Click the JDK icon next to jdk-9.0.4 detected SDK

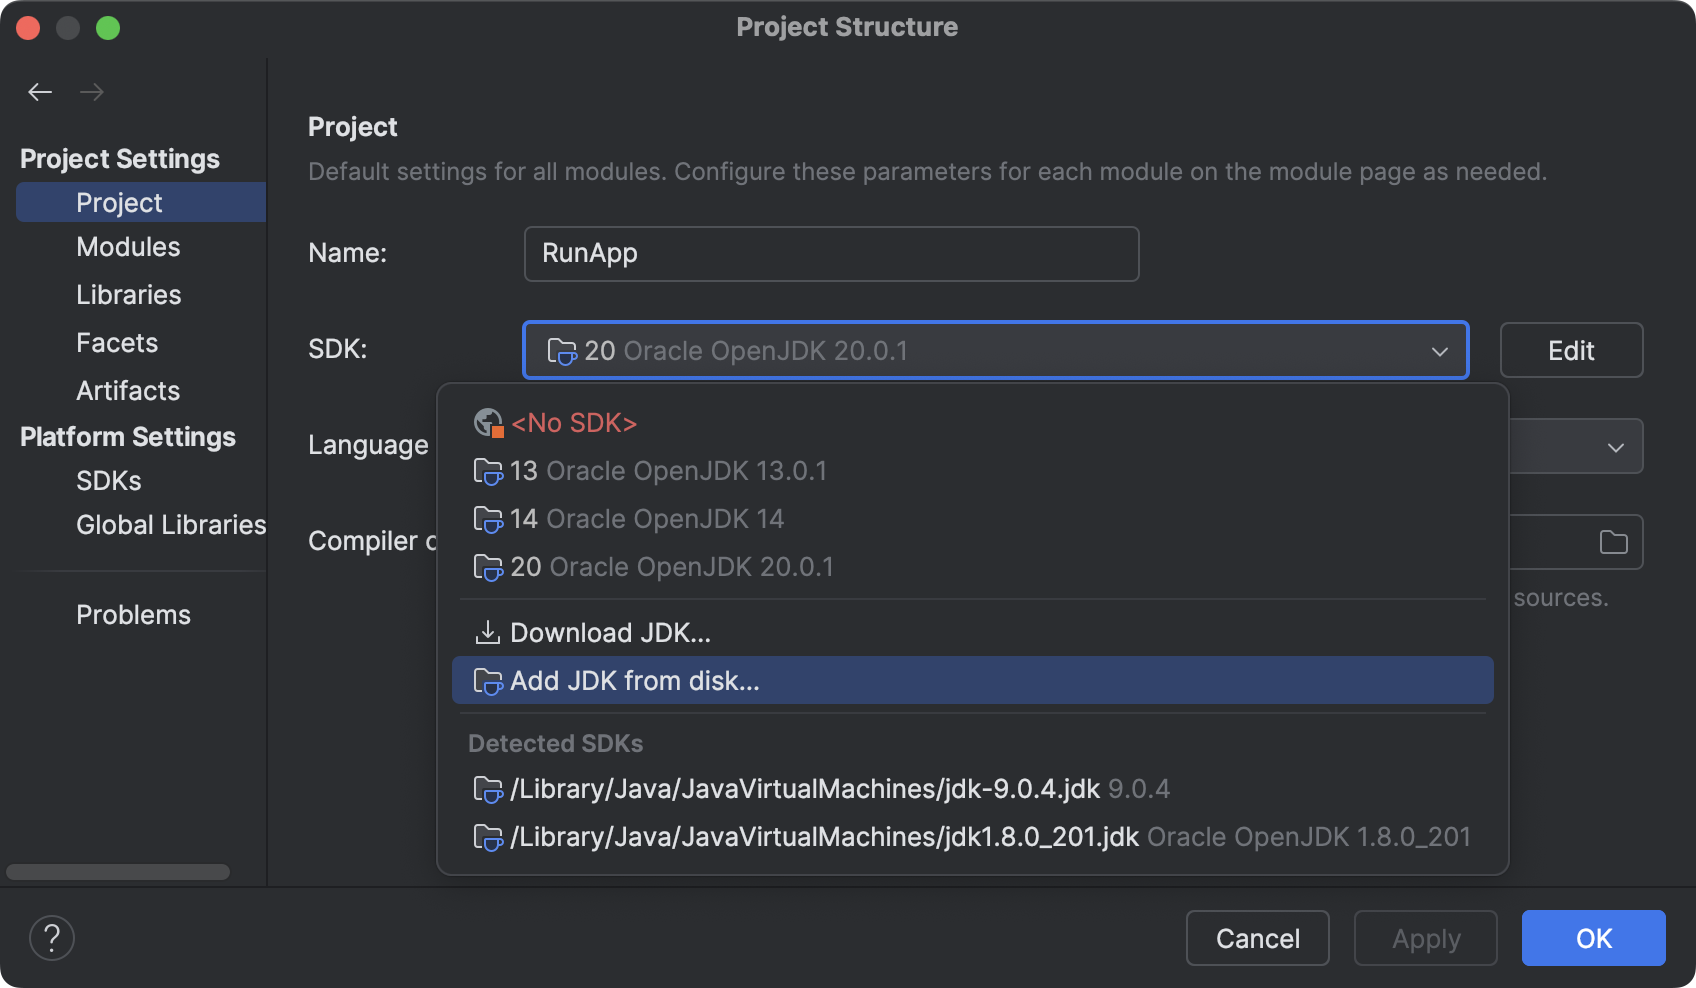(488, 788)
